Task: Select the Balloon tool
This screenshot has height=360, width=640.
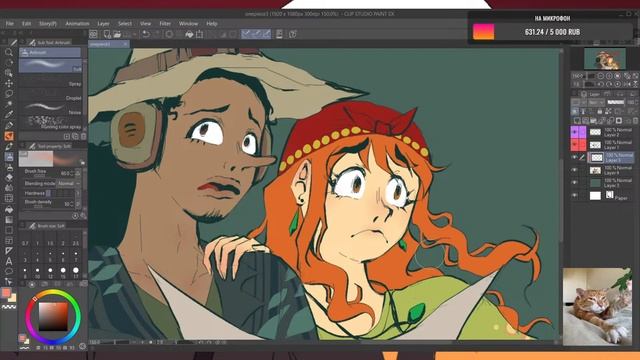Action: coord(9,271)
